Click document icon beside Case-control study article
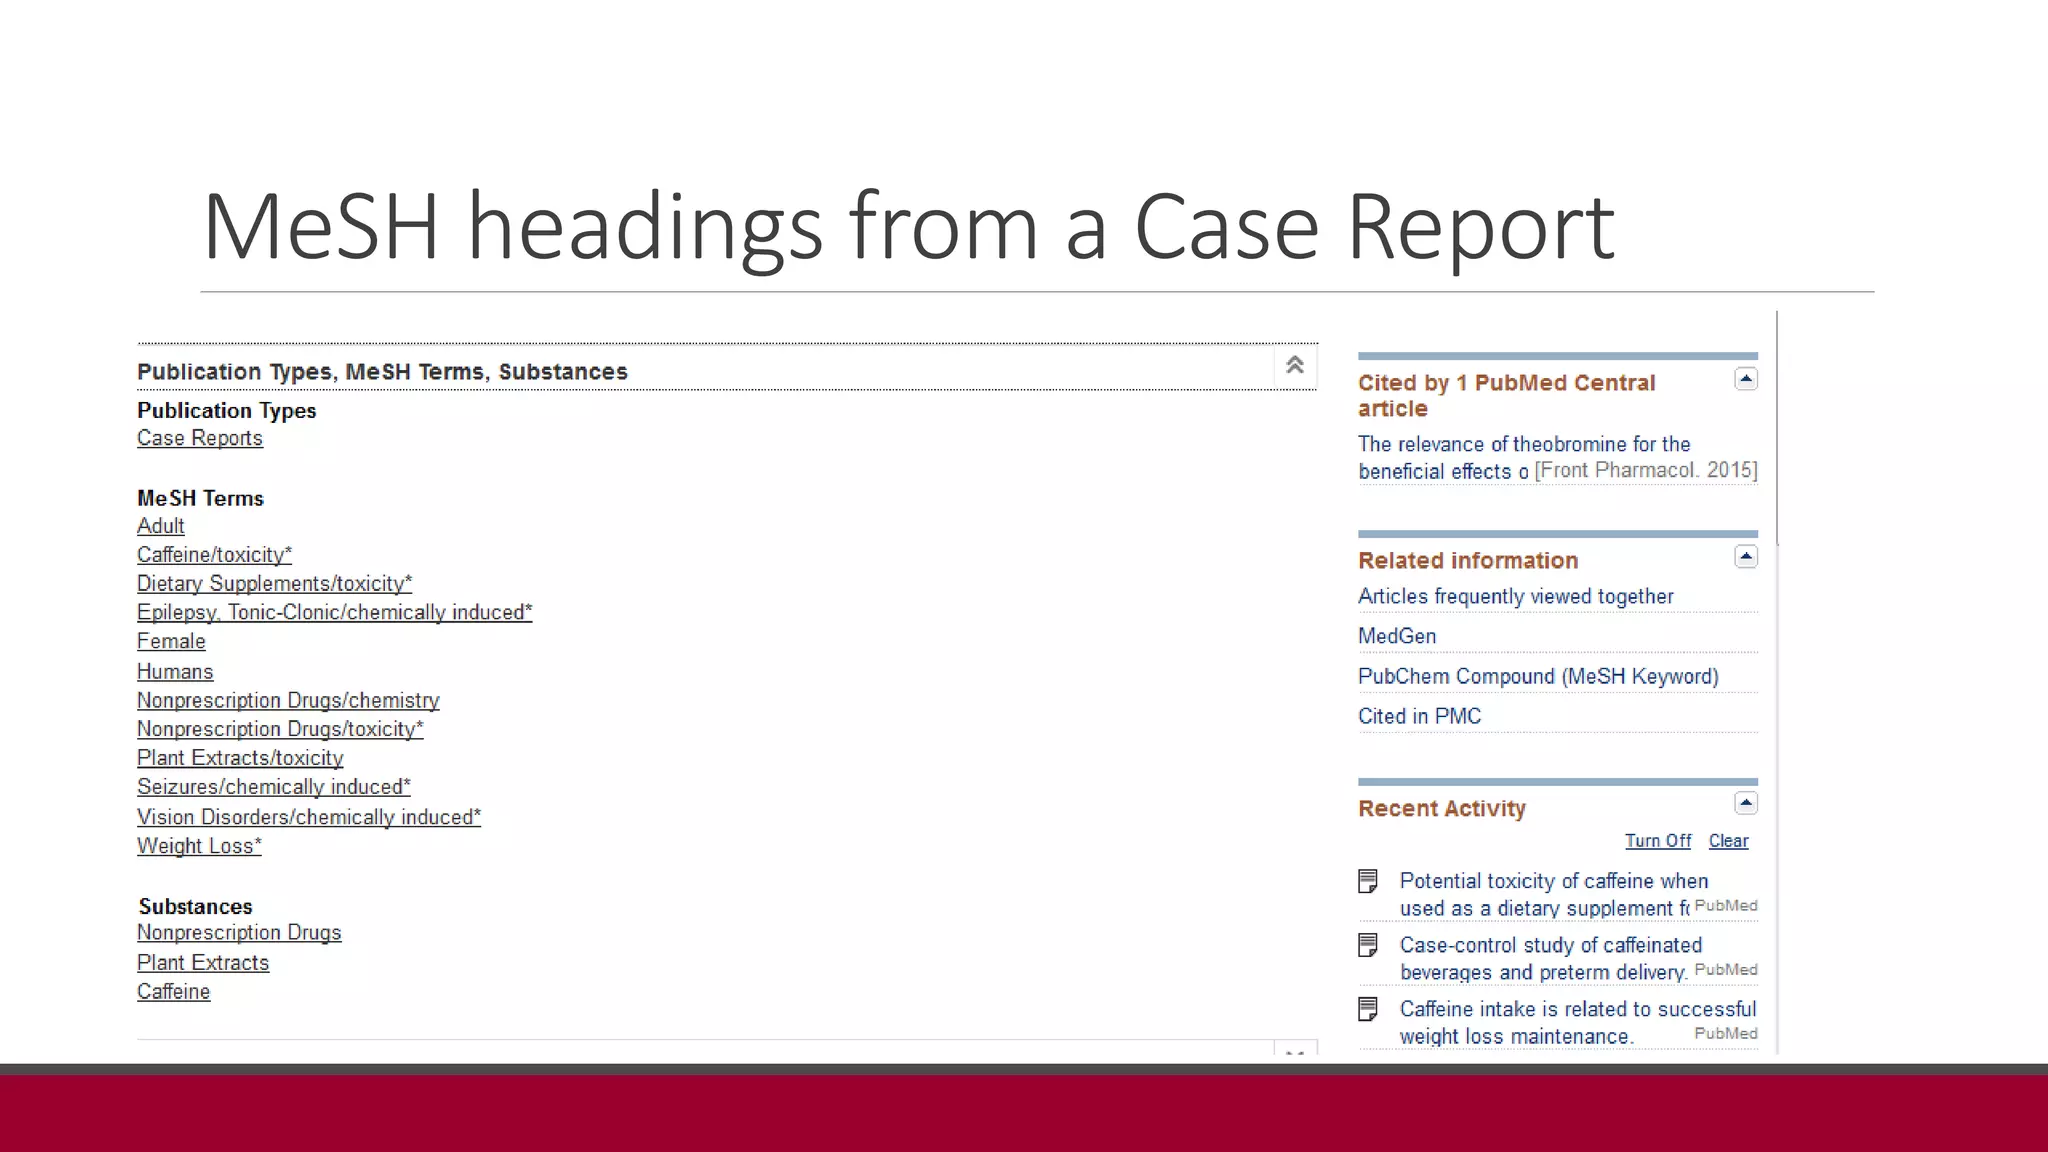 click(1368, 945)
